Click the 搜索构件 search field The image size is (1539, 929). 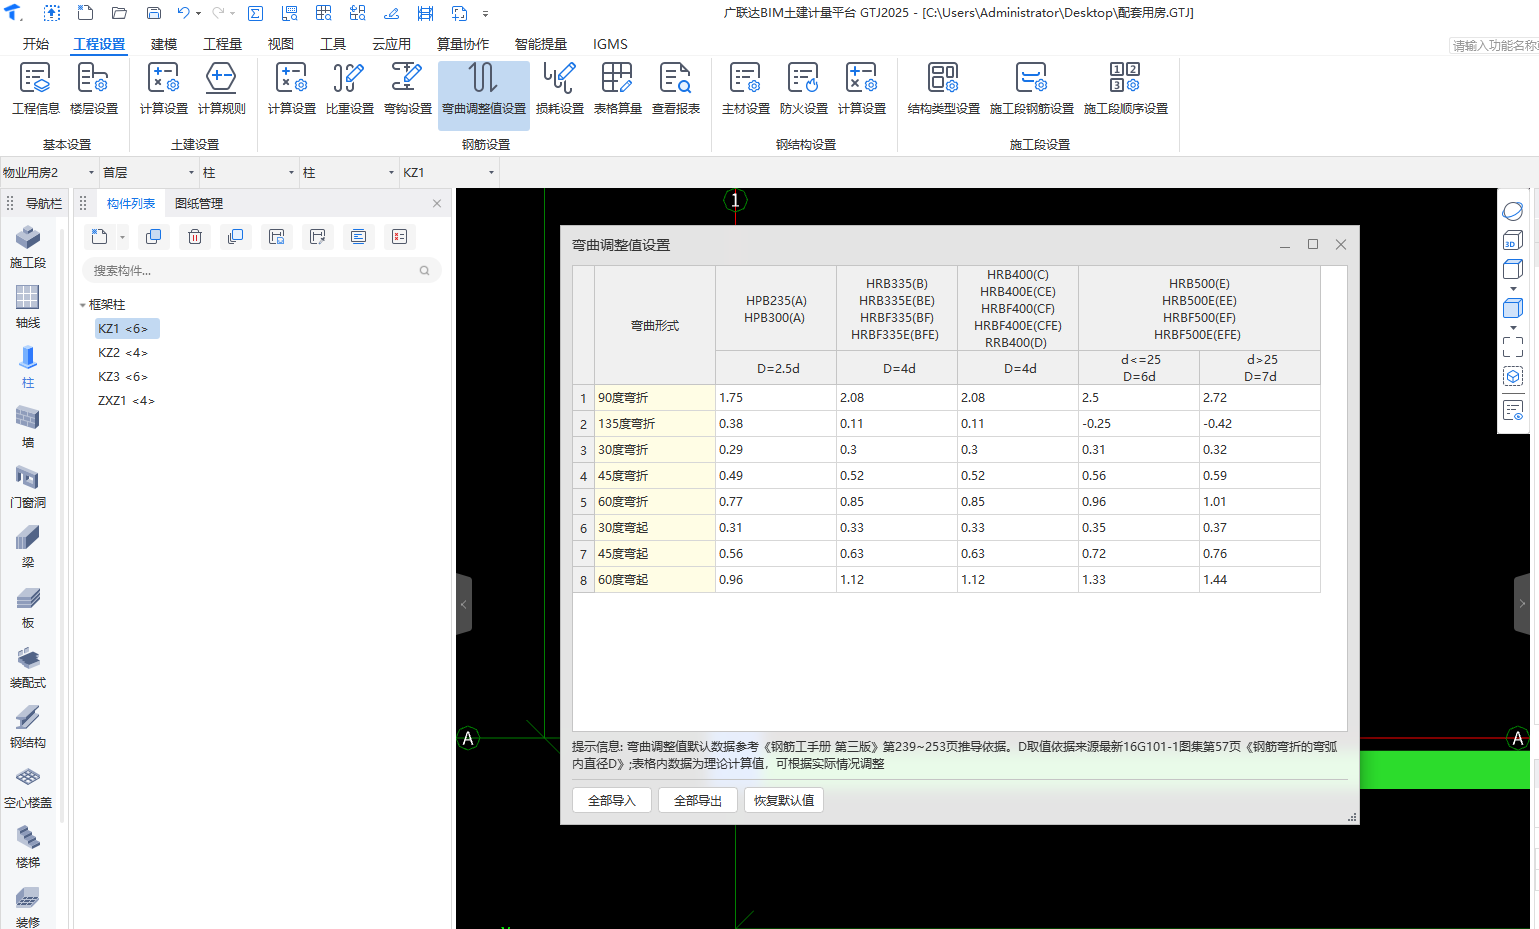(x=262, y=270)
